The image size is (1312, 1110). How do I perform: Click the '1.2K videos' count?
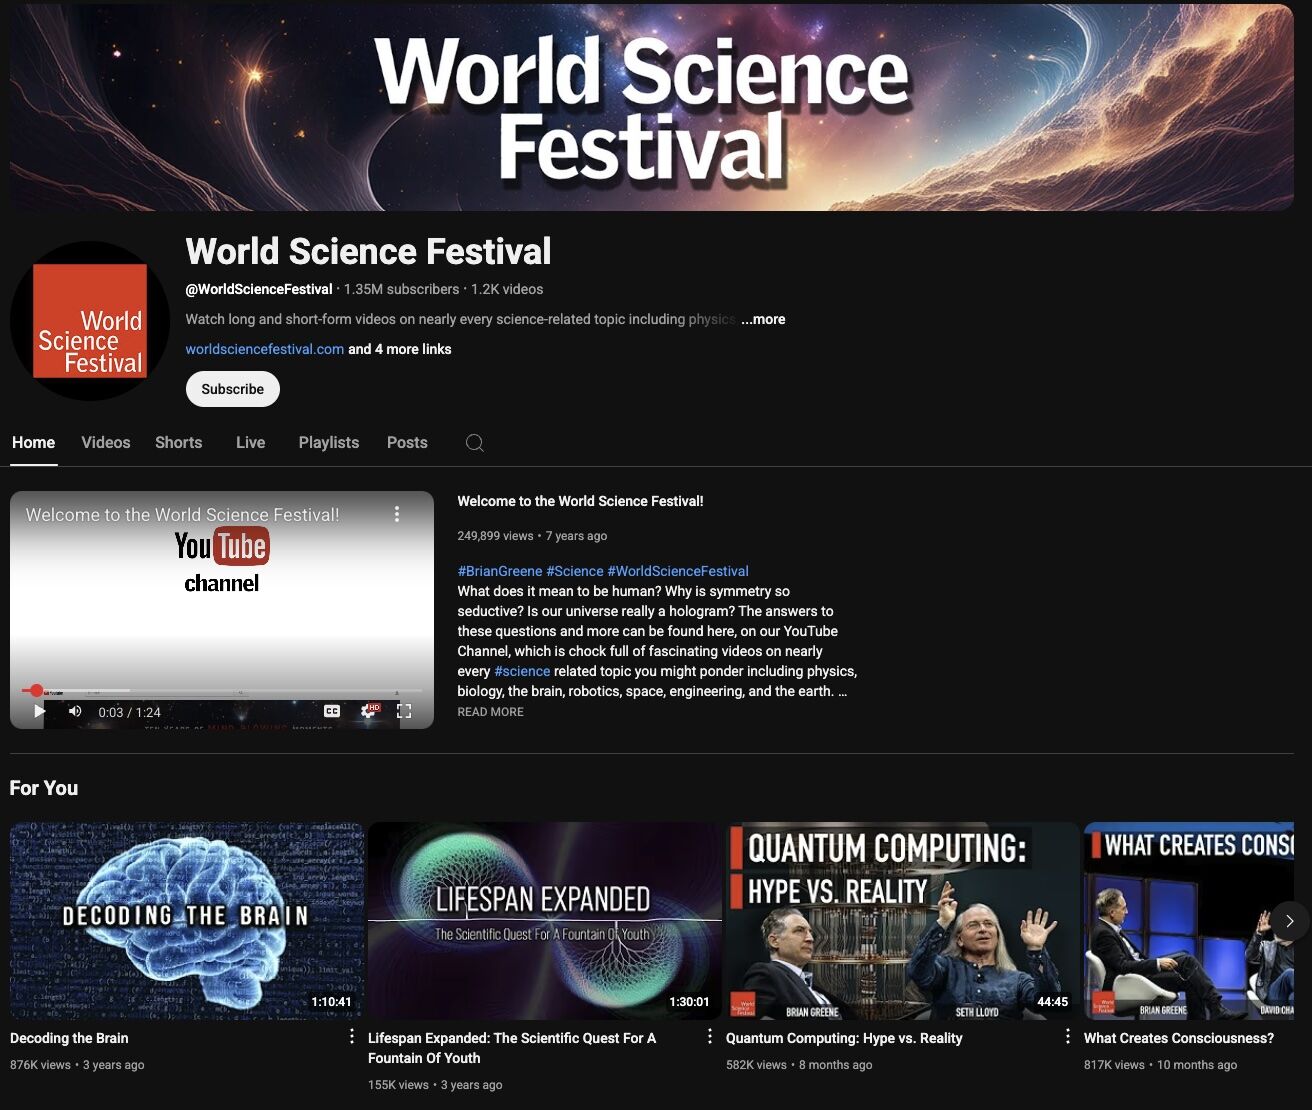(x=507, y=289)
